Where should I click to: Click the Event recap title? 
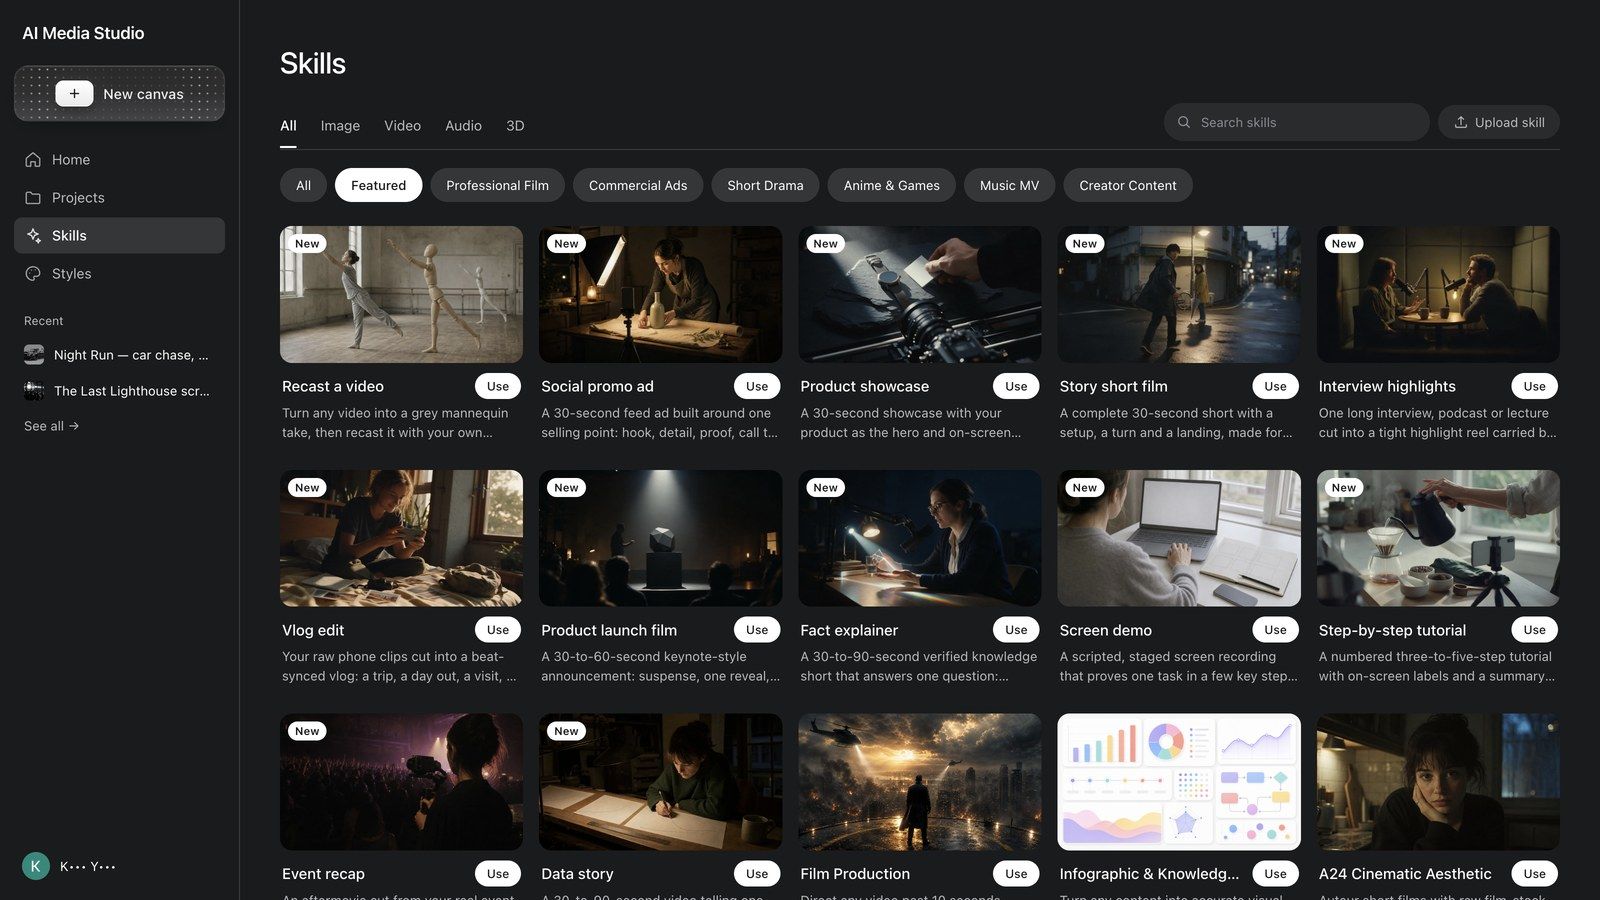click(323, 874)
